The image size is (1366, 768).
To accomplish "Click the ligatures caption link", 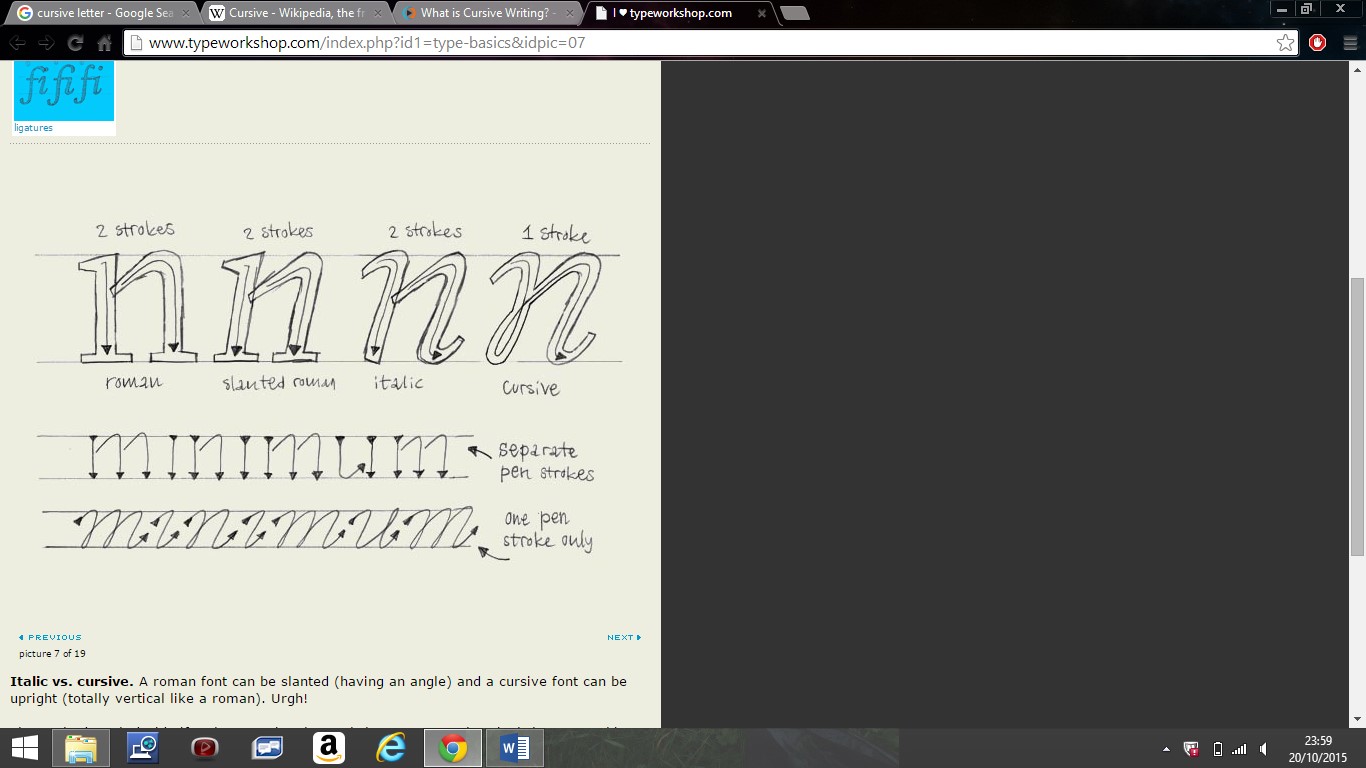I will coord(33,128).
